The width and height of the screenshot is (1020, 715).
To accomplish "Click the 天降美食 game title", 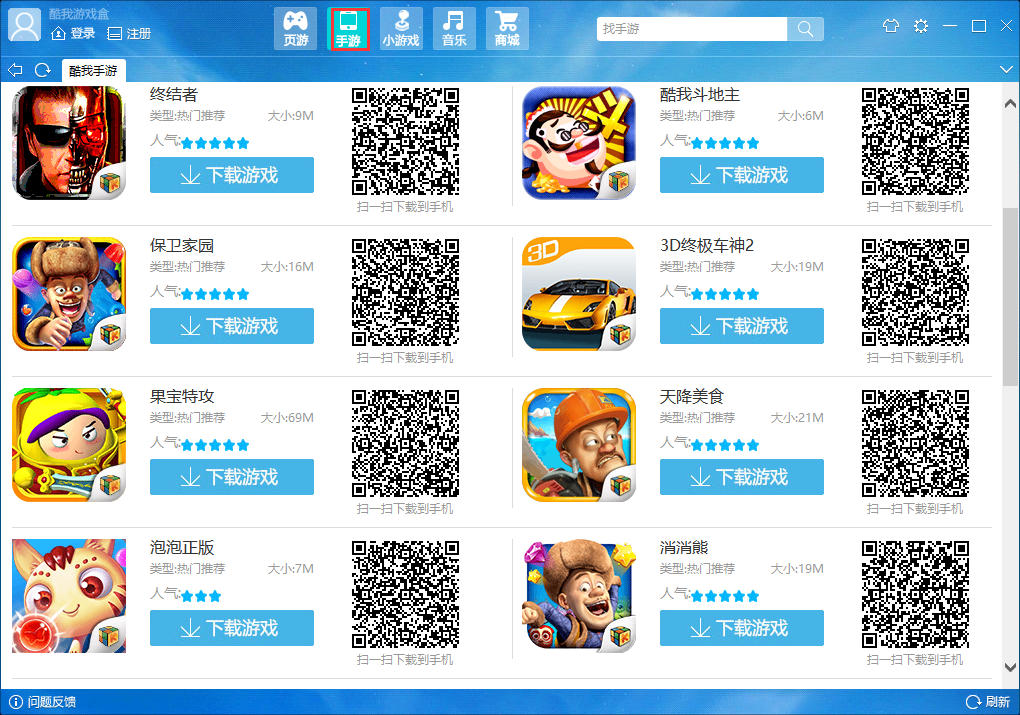I will pos(691,396).
